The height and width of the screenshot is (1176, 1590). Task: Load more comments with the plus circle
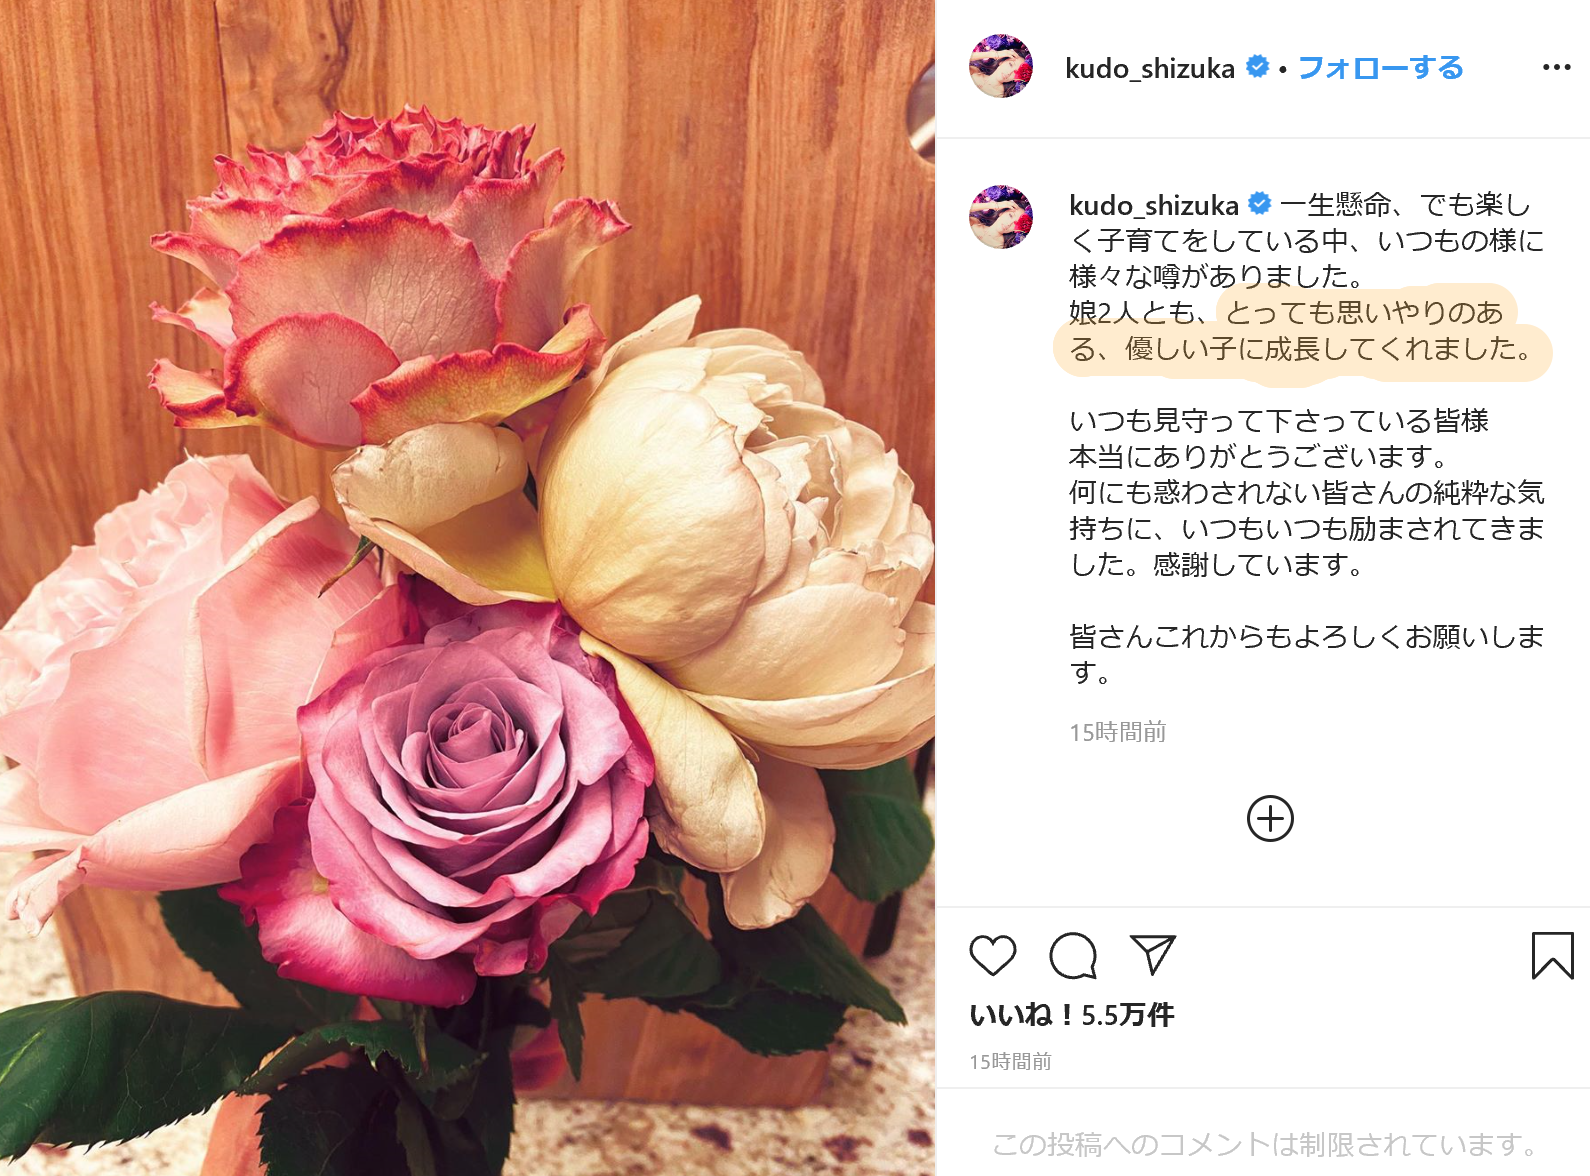pyautogui.click(x=1270, y=819)
